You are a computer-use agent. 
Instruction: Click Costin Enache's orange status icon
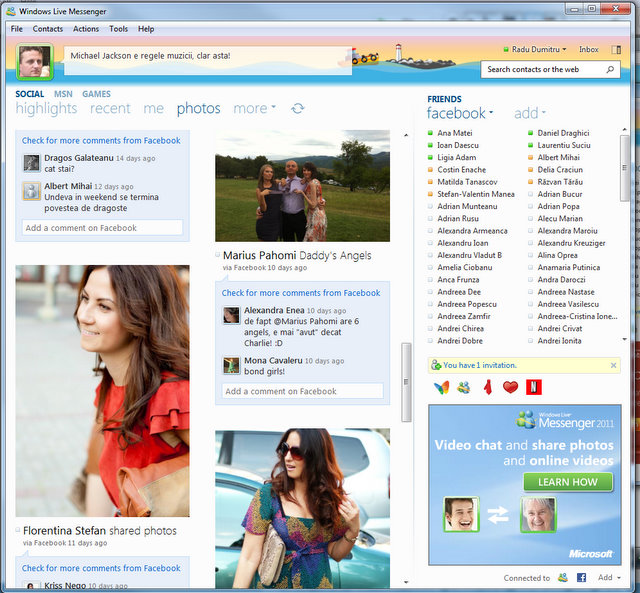(x=430, y=170)
